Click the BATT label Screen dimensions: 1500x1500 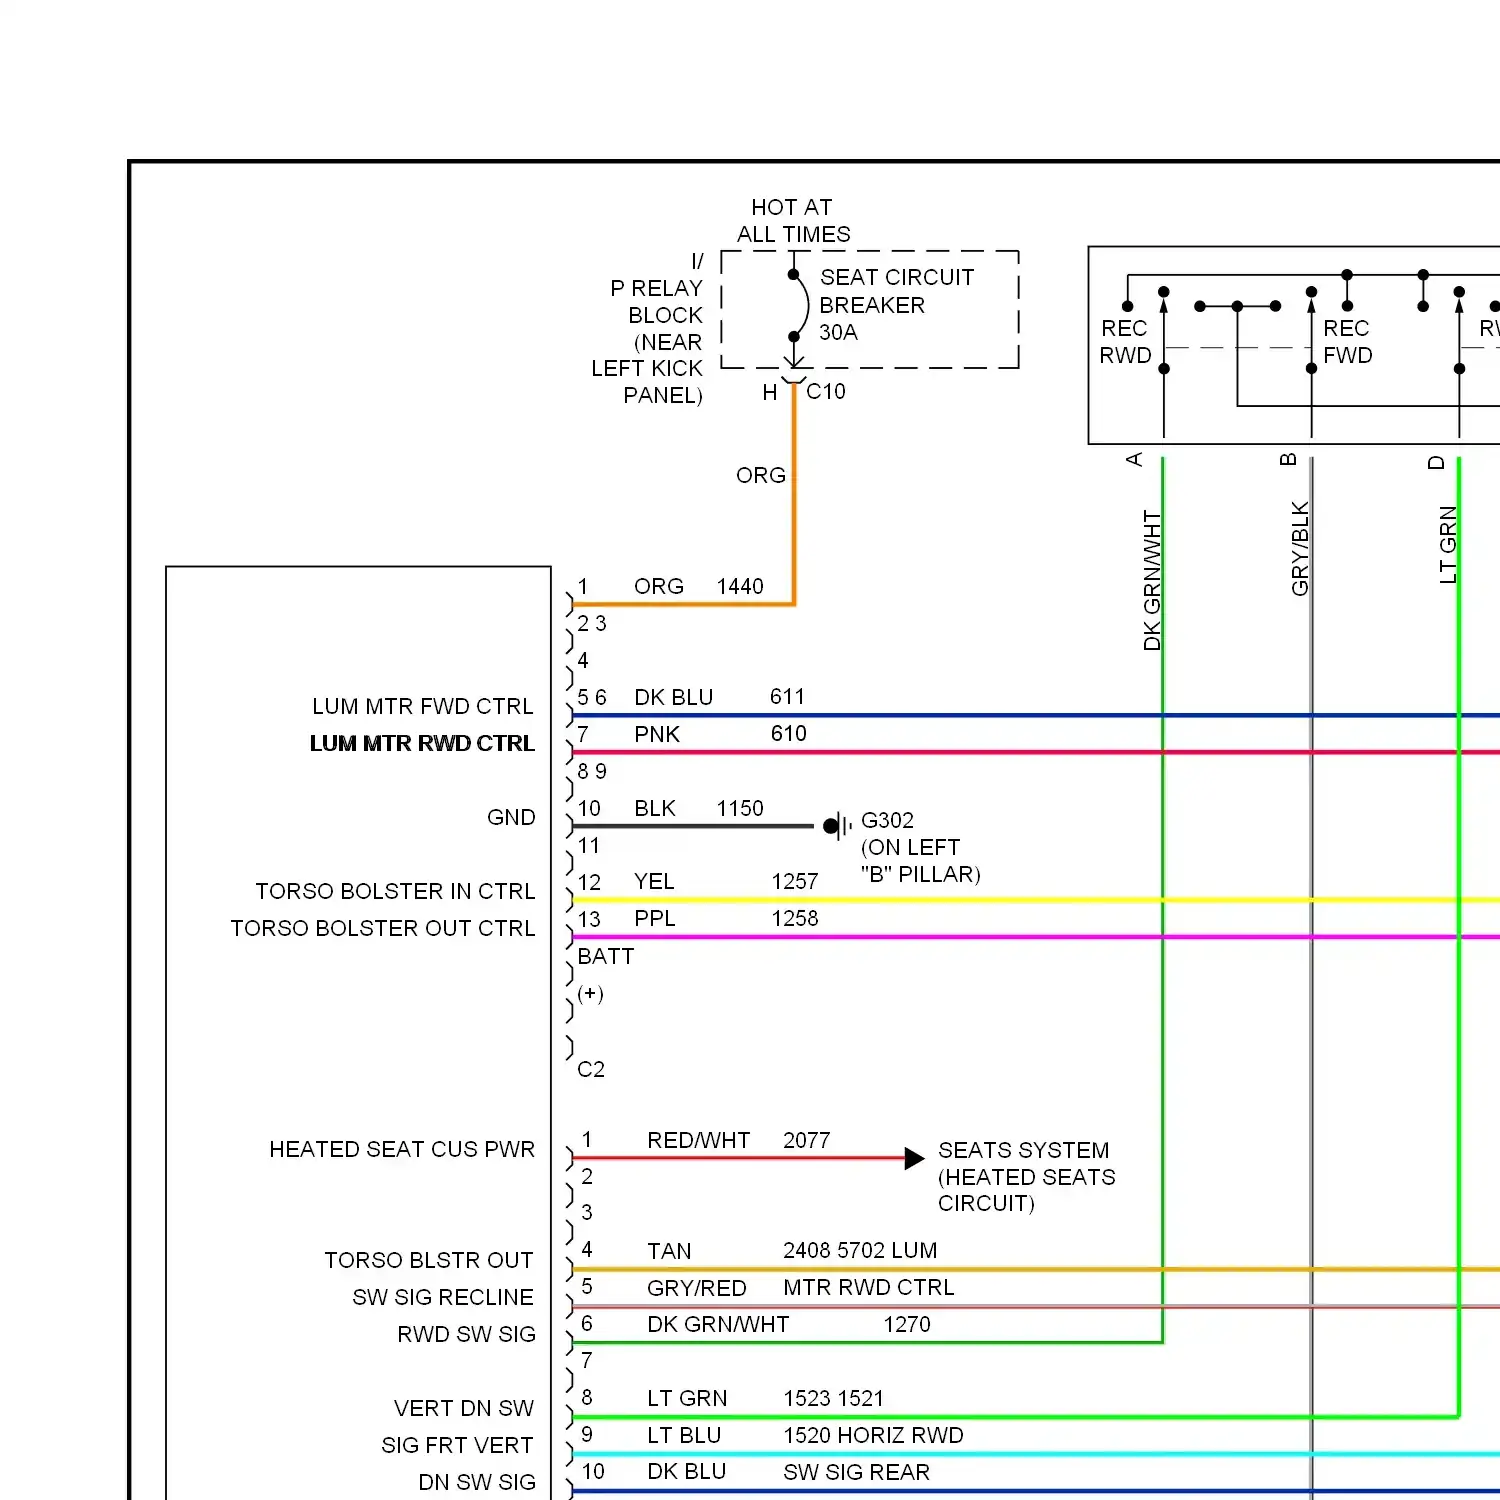[x=606, y=957]
